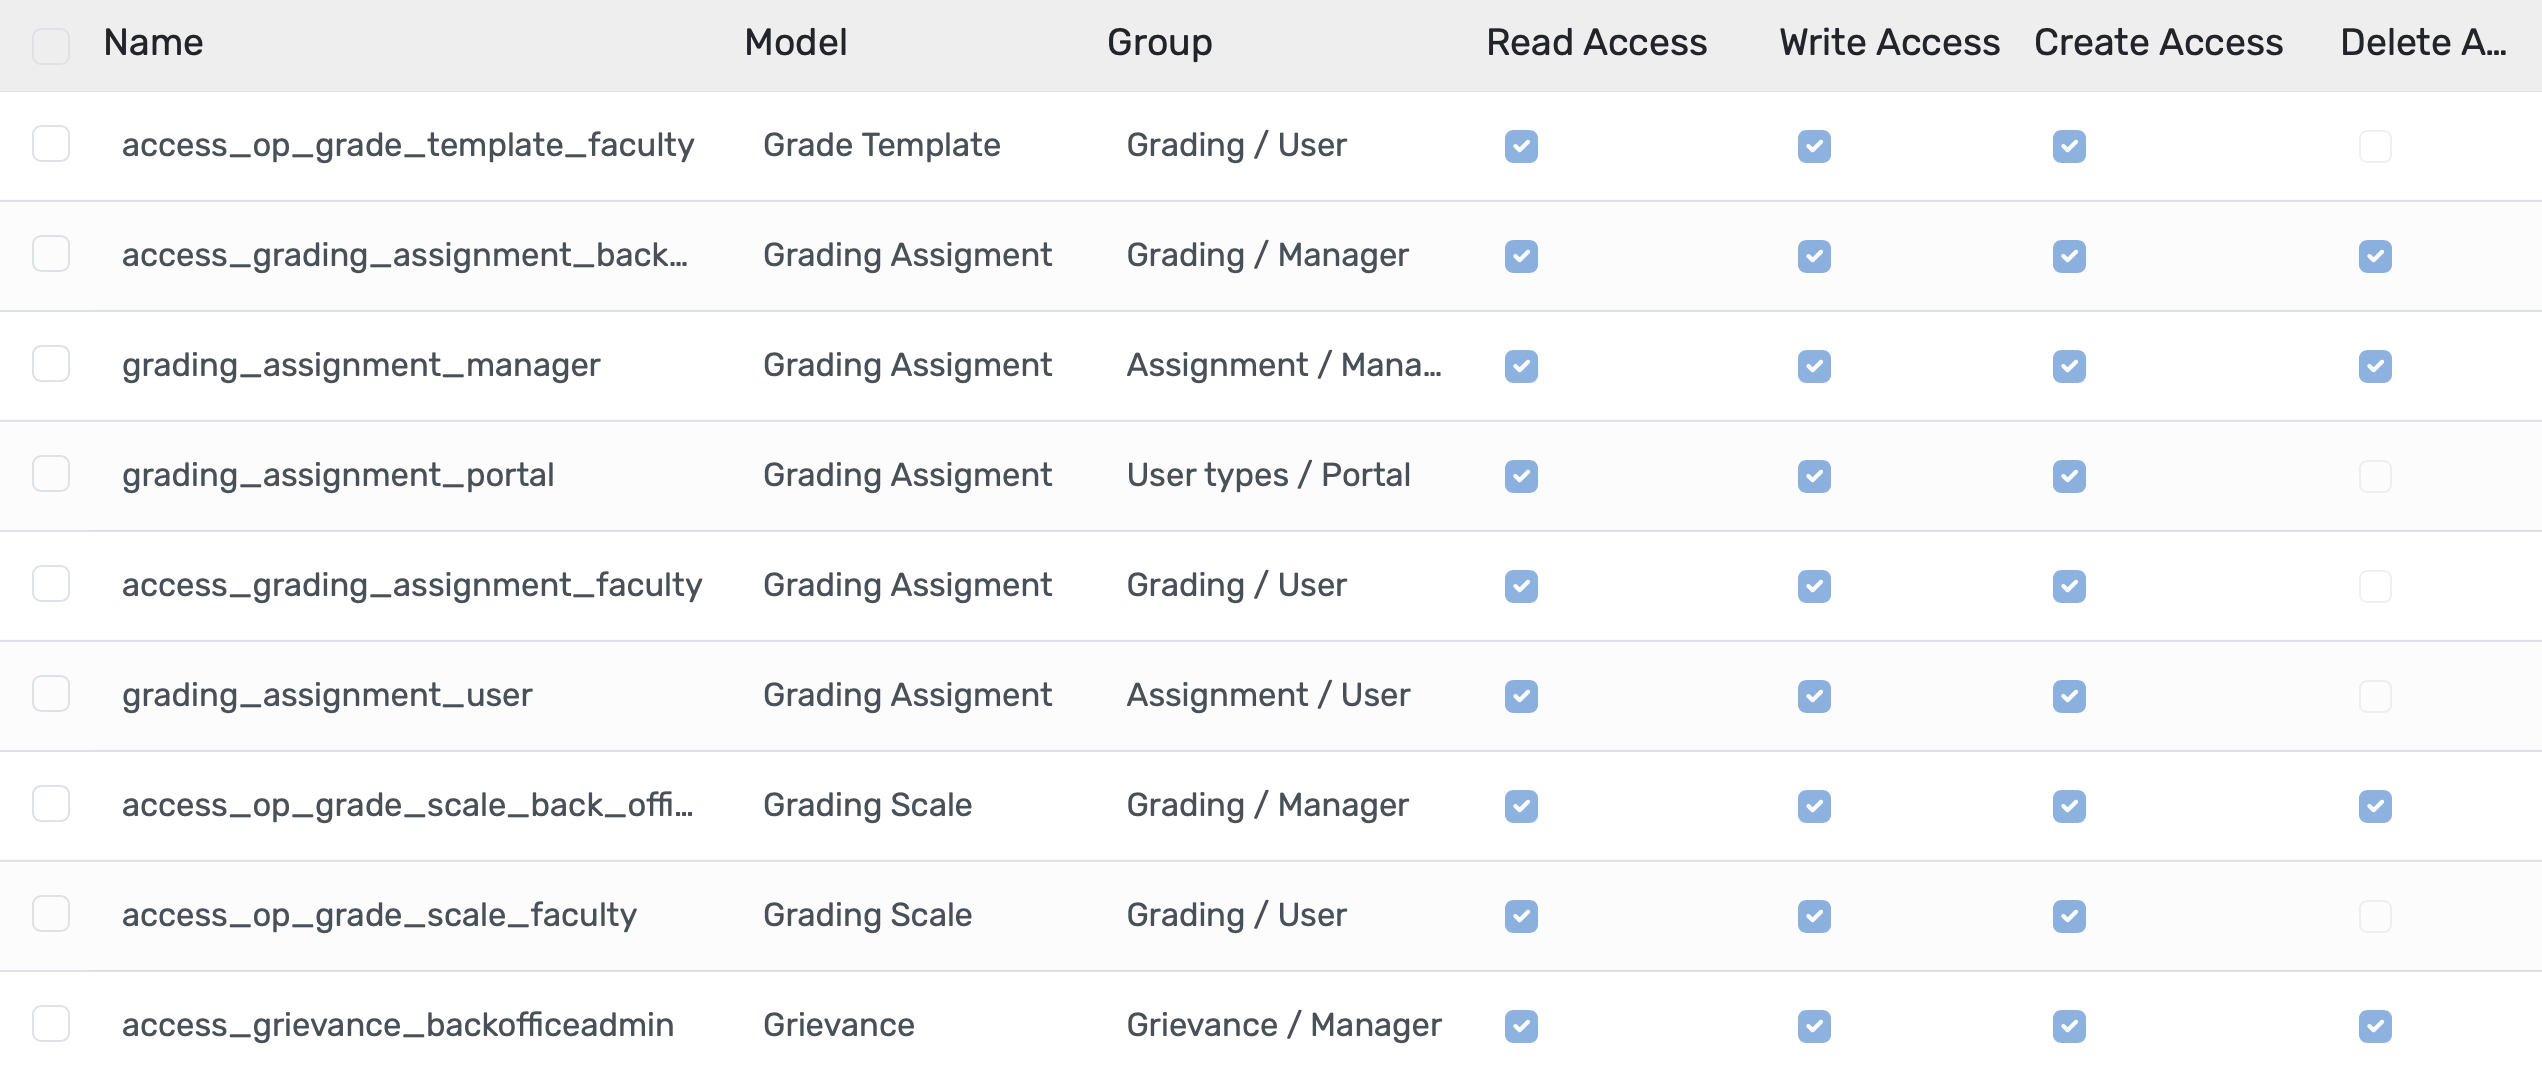This screenshot has width=2542, height=1074.
Task: Uncheck Write Access for grading_assignment_manager
Action: [x=1814, y=366]
